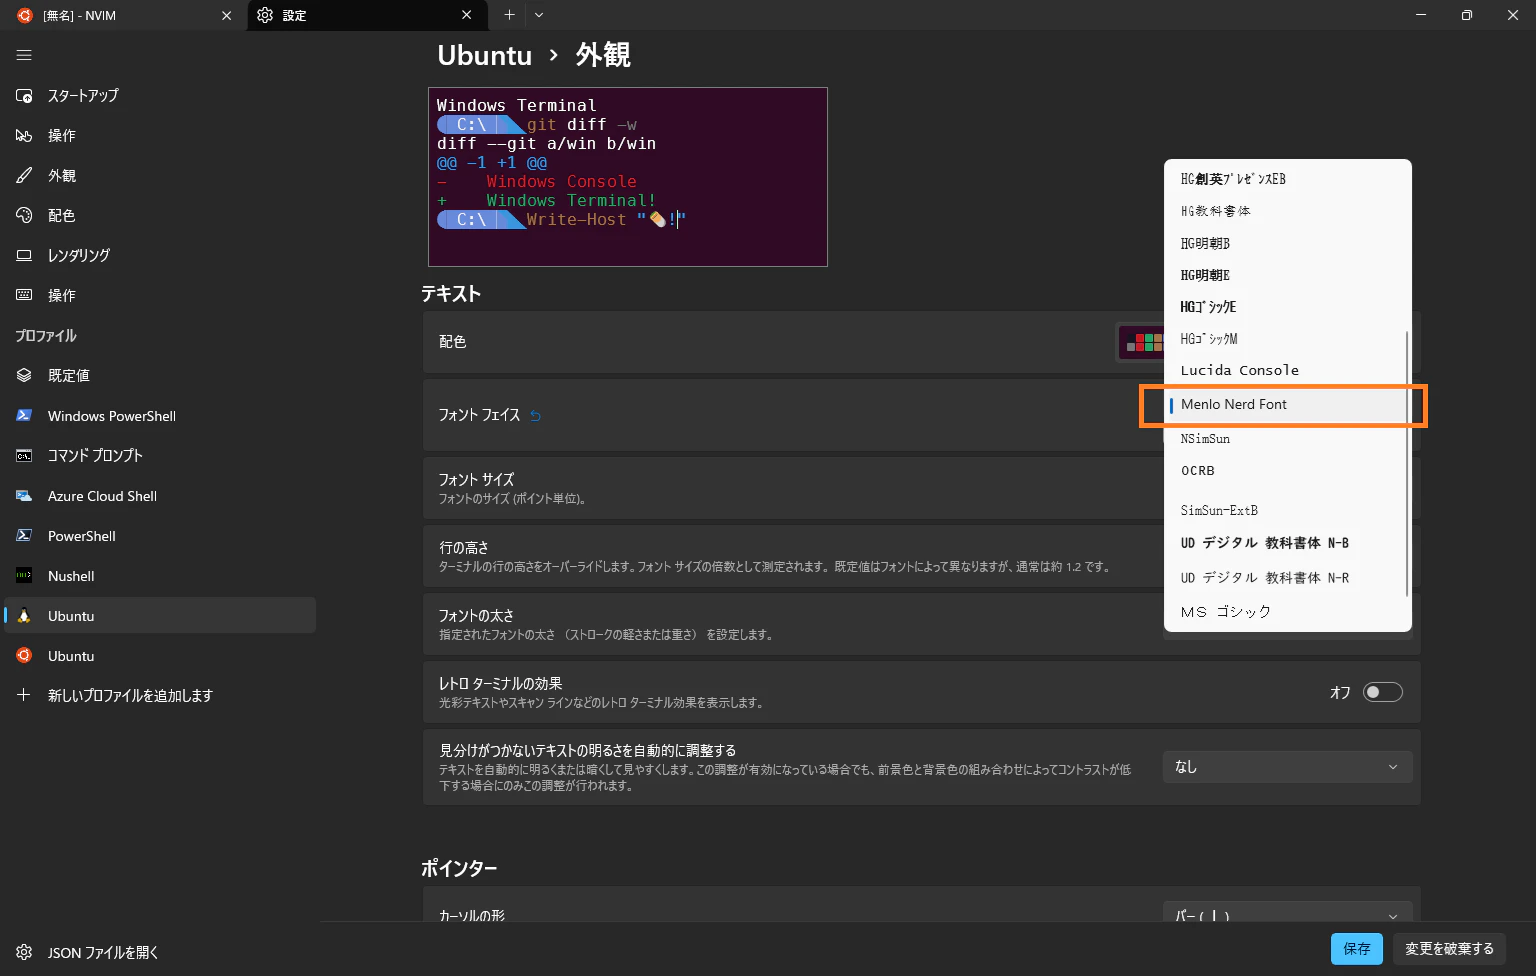Close the [無名] - NVIM tab
The height and width of the screenshot is (976, 1536).
226,15
